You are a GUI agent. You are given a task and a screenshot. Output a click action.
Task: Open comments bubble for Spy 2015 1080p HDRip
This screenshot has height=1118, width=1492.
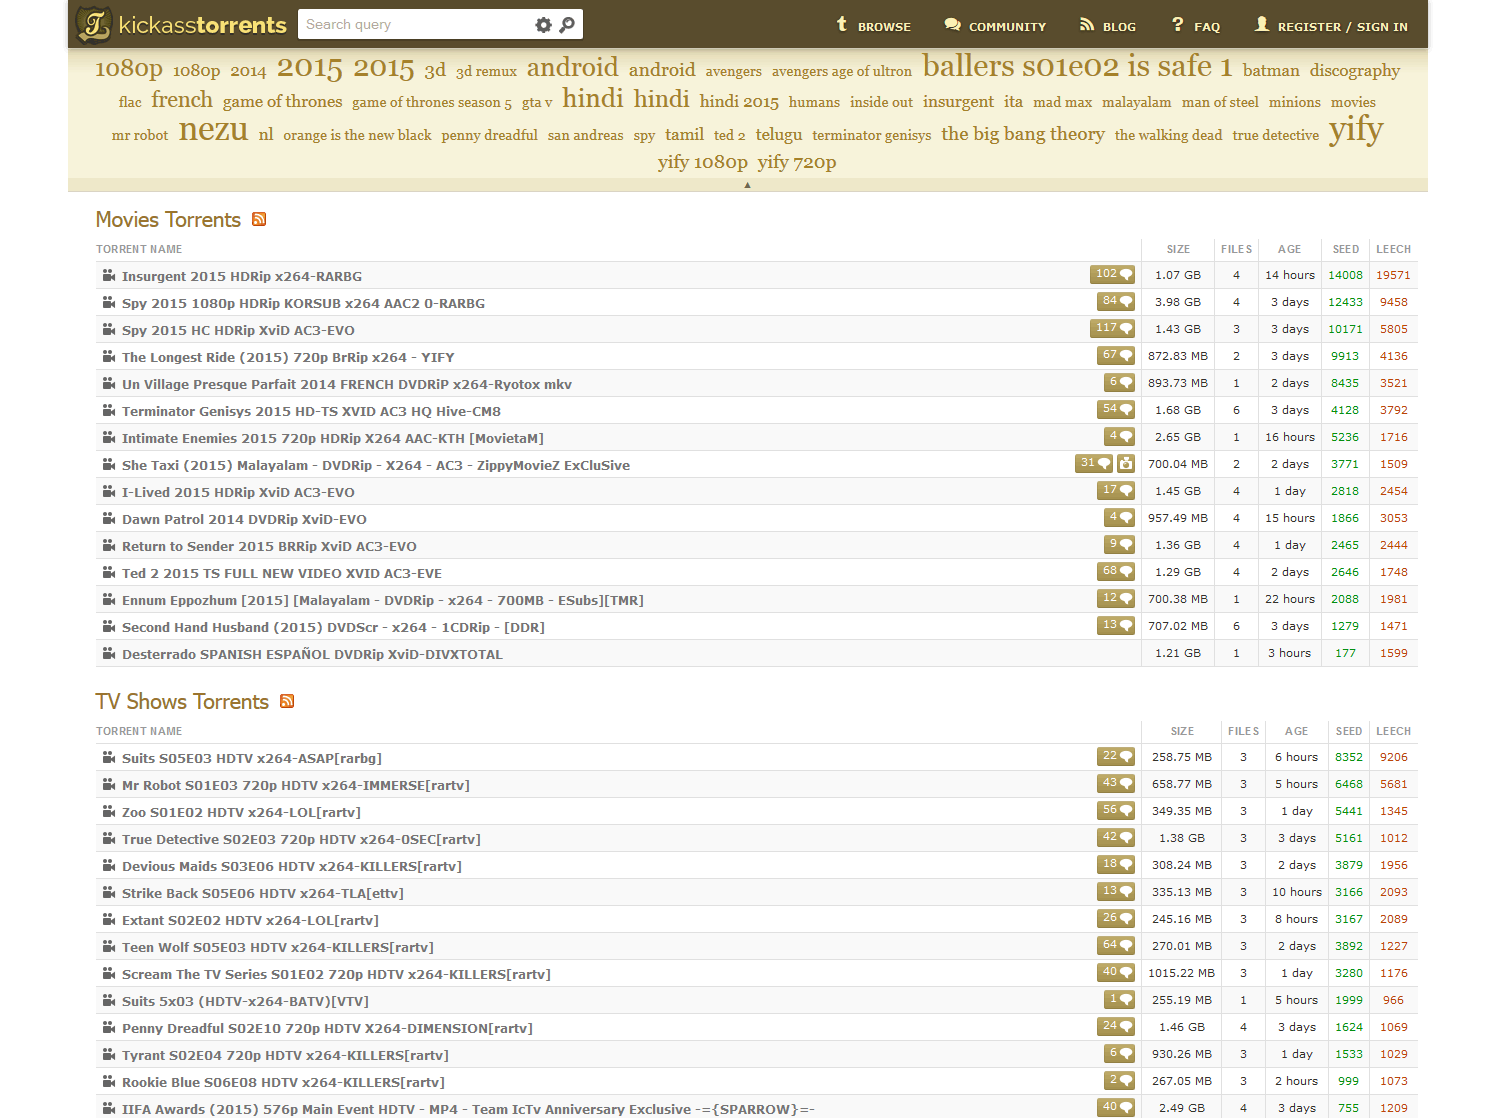(1116, 301)
